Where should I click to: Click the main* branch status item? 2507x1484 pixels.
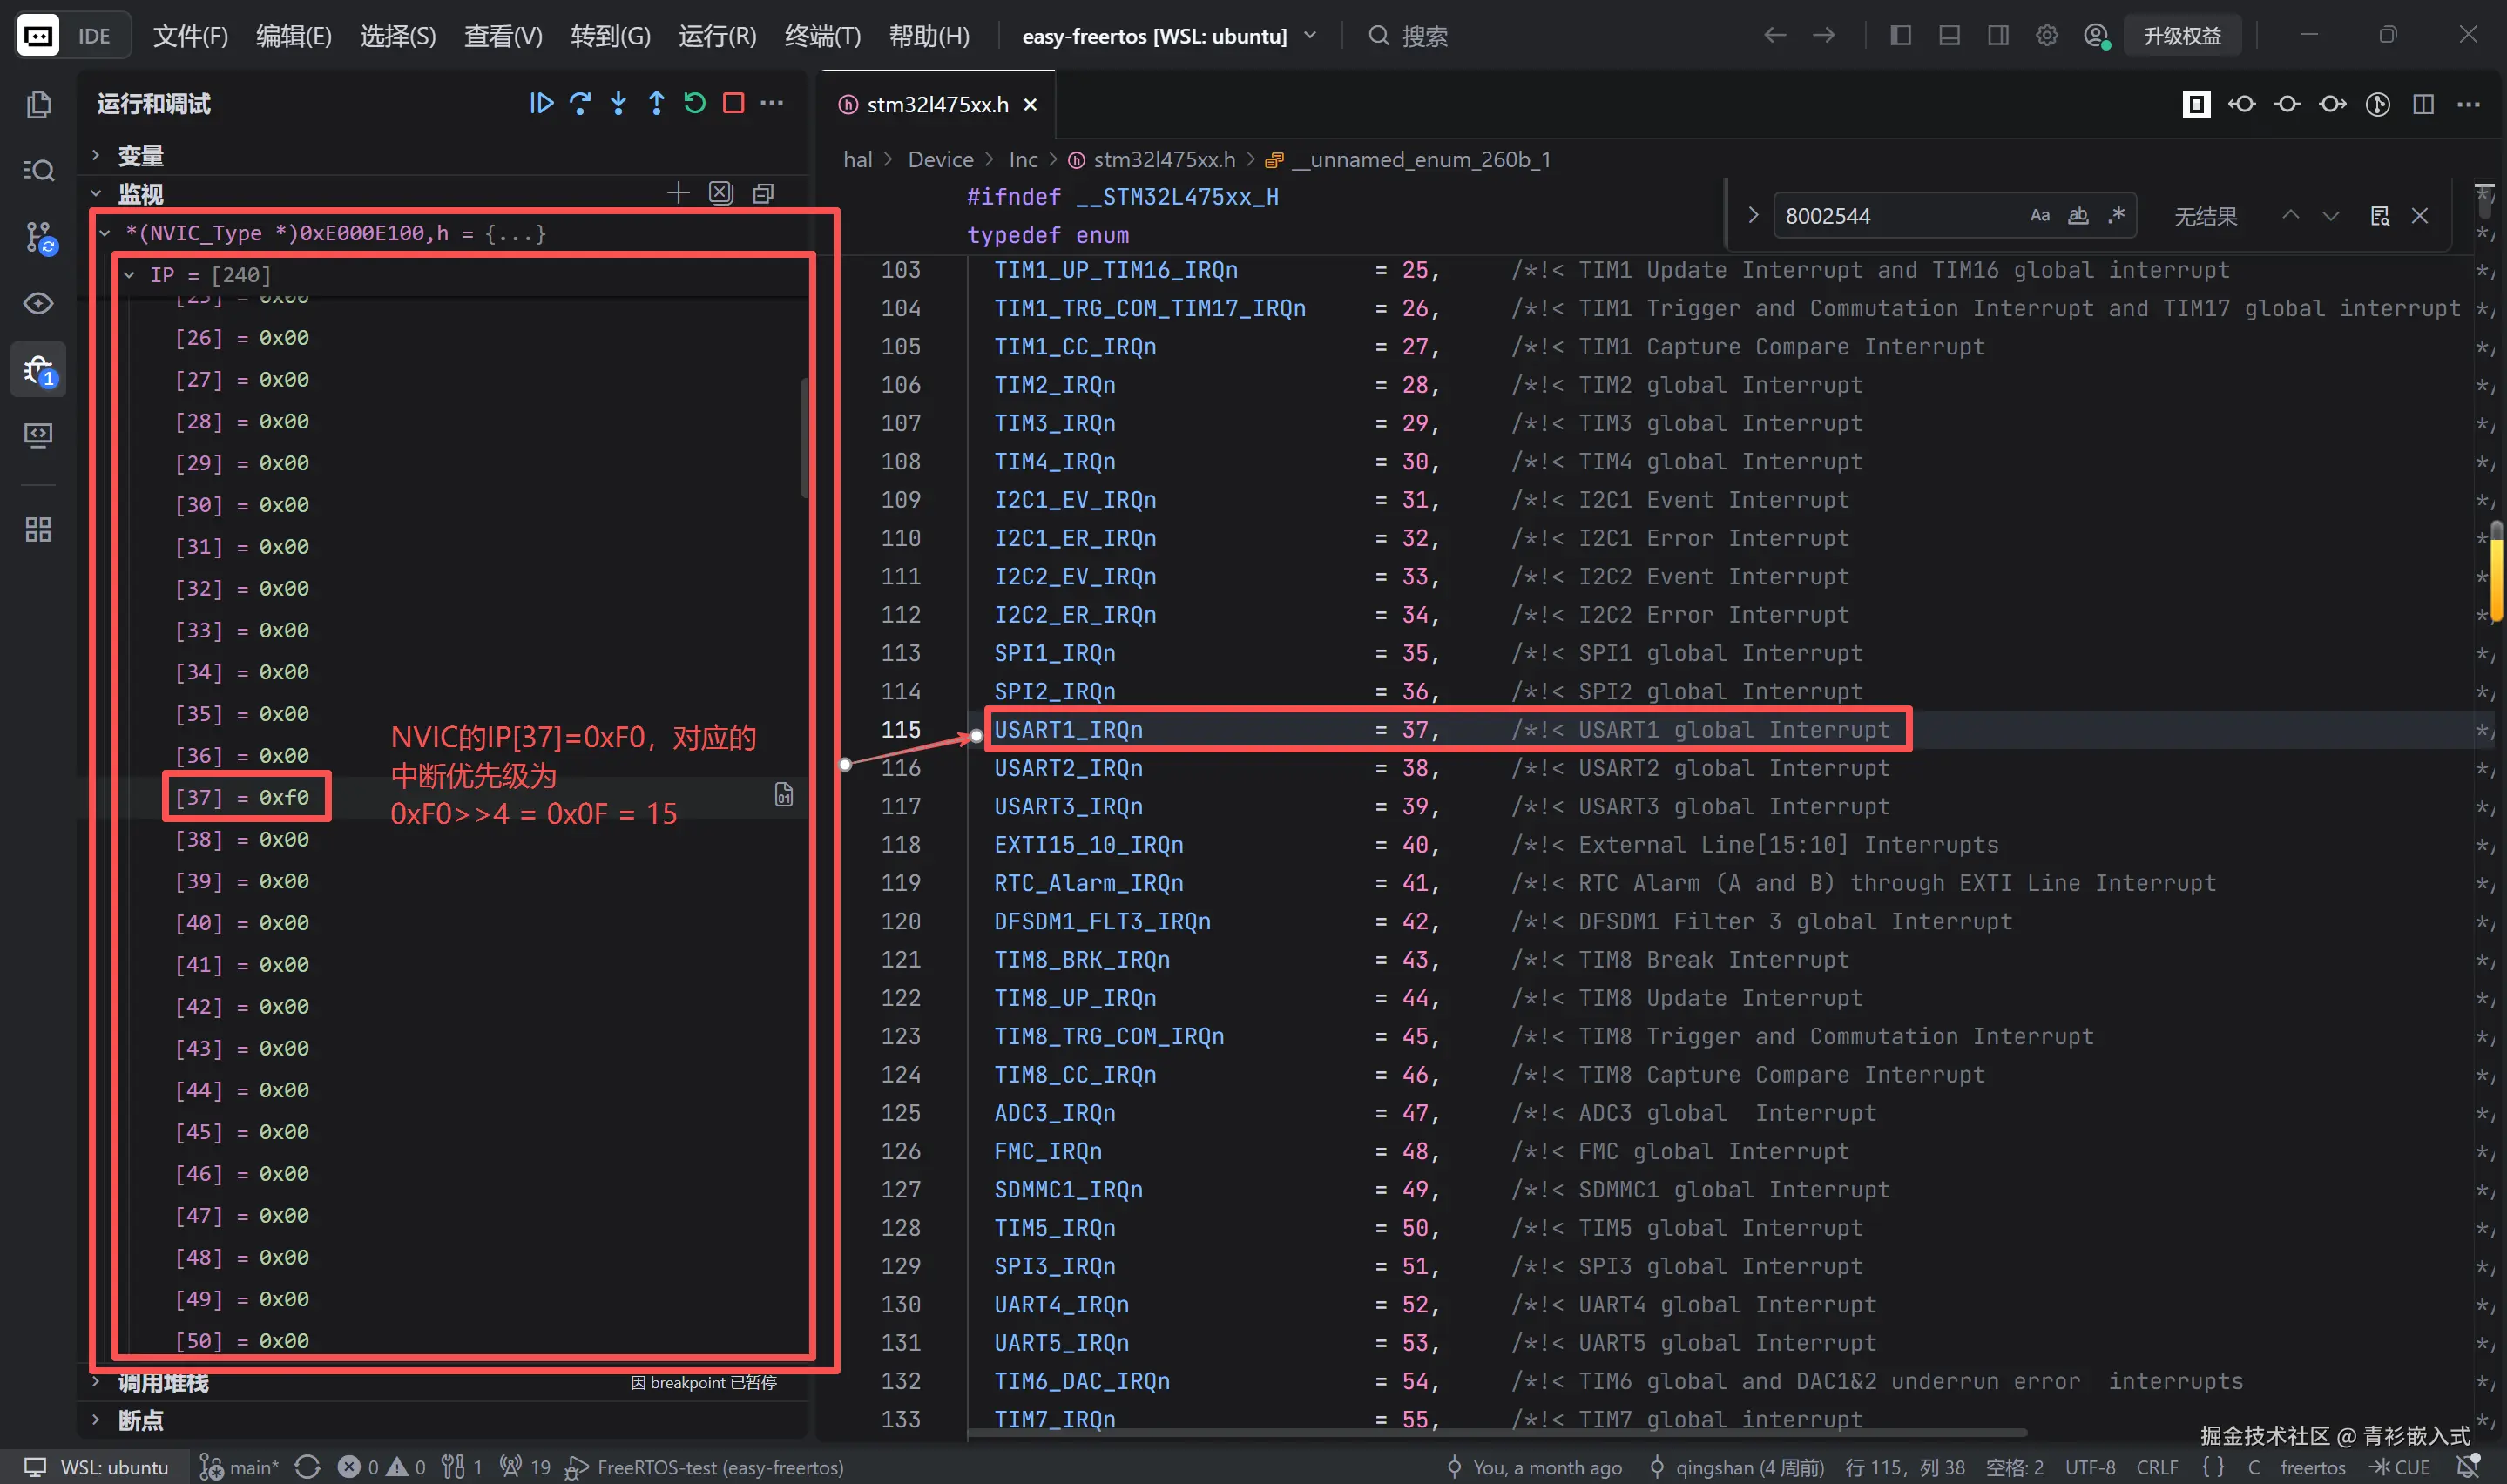click(240, 1467)
